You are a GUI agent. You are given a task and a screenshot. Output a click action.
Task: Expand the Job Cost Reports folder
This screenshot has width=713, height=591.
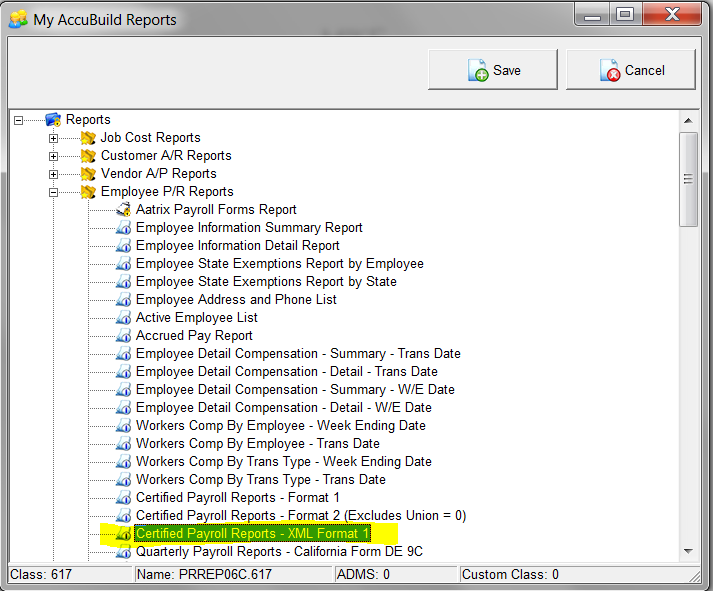53,138
